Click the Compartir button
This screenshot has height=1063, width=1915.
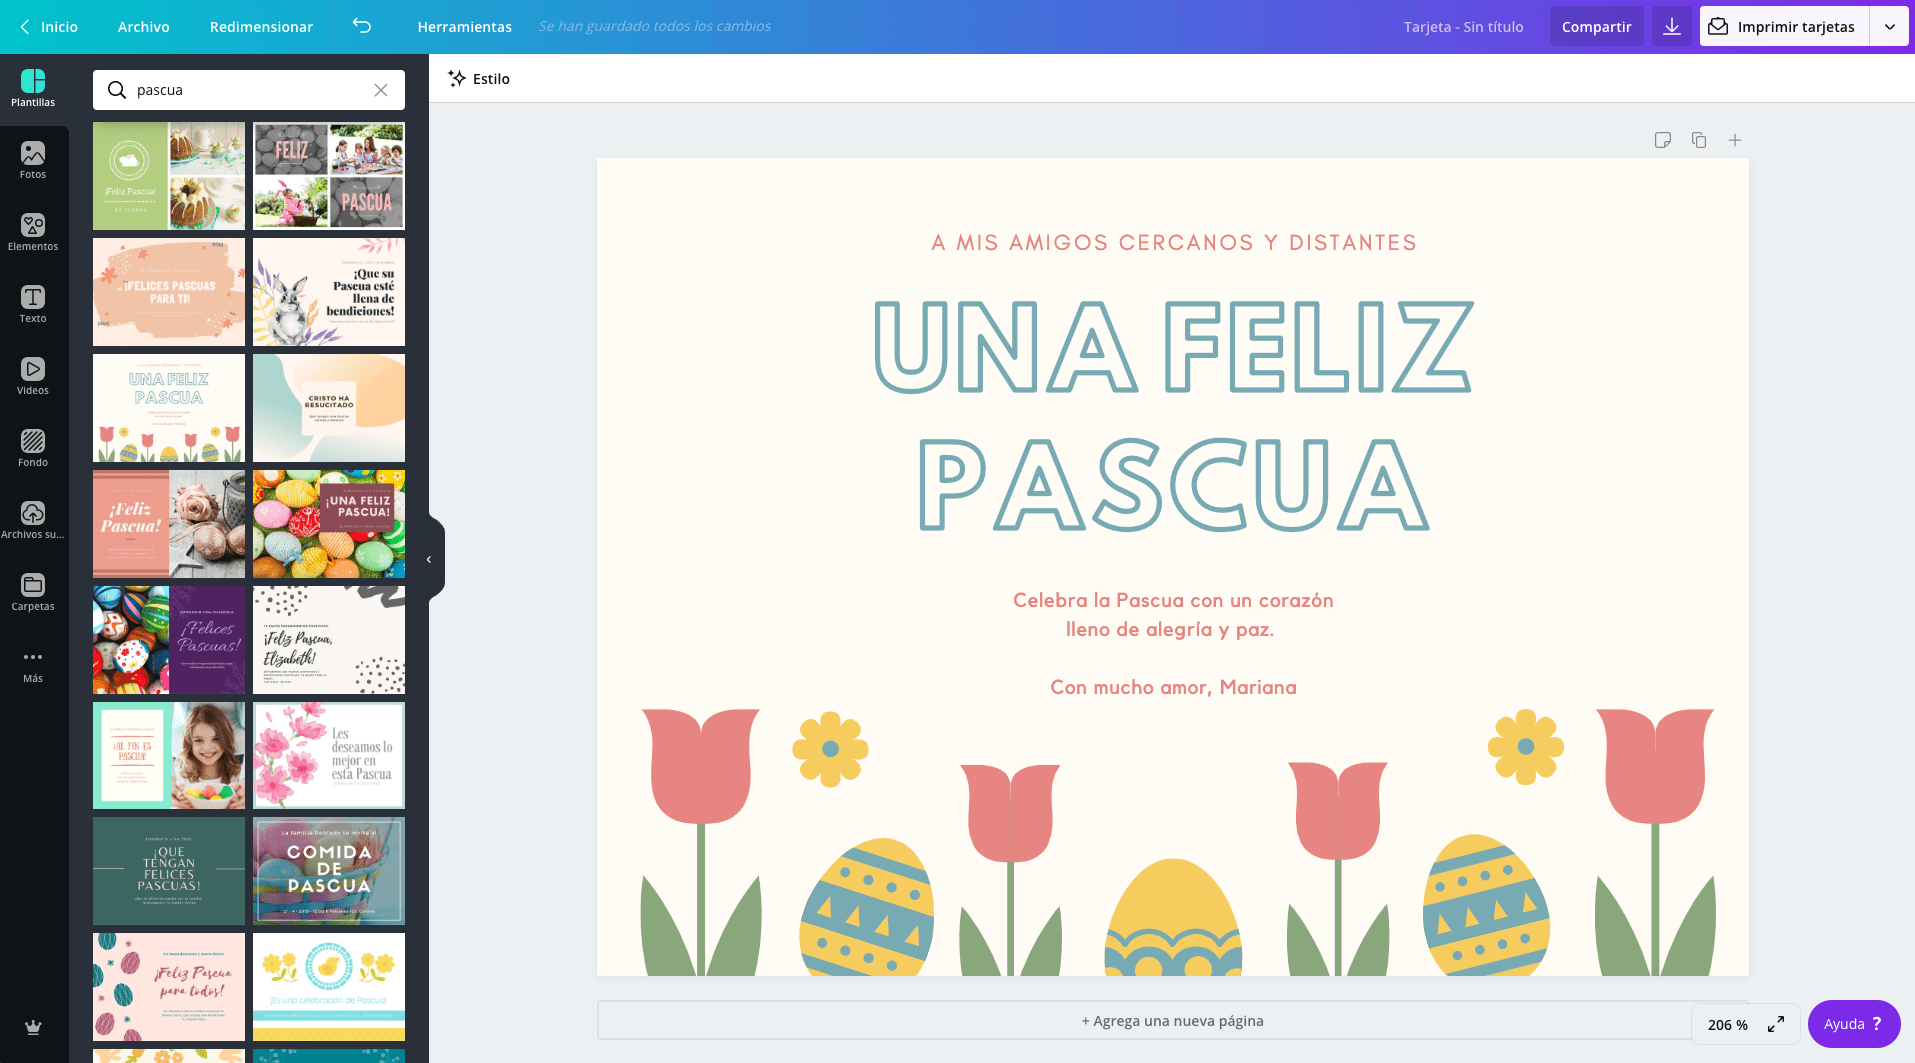click(1596, 26)
